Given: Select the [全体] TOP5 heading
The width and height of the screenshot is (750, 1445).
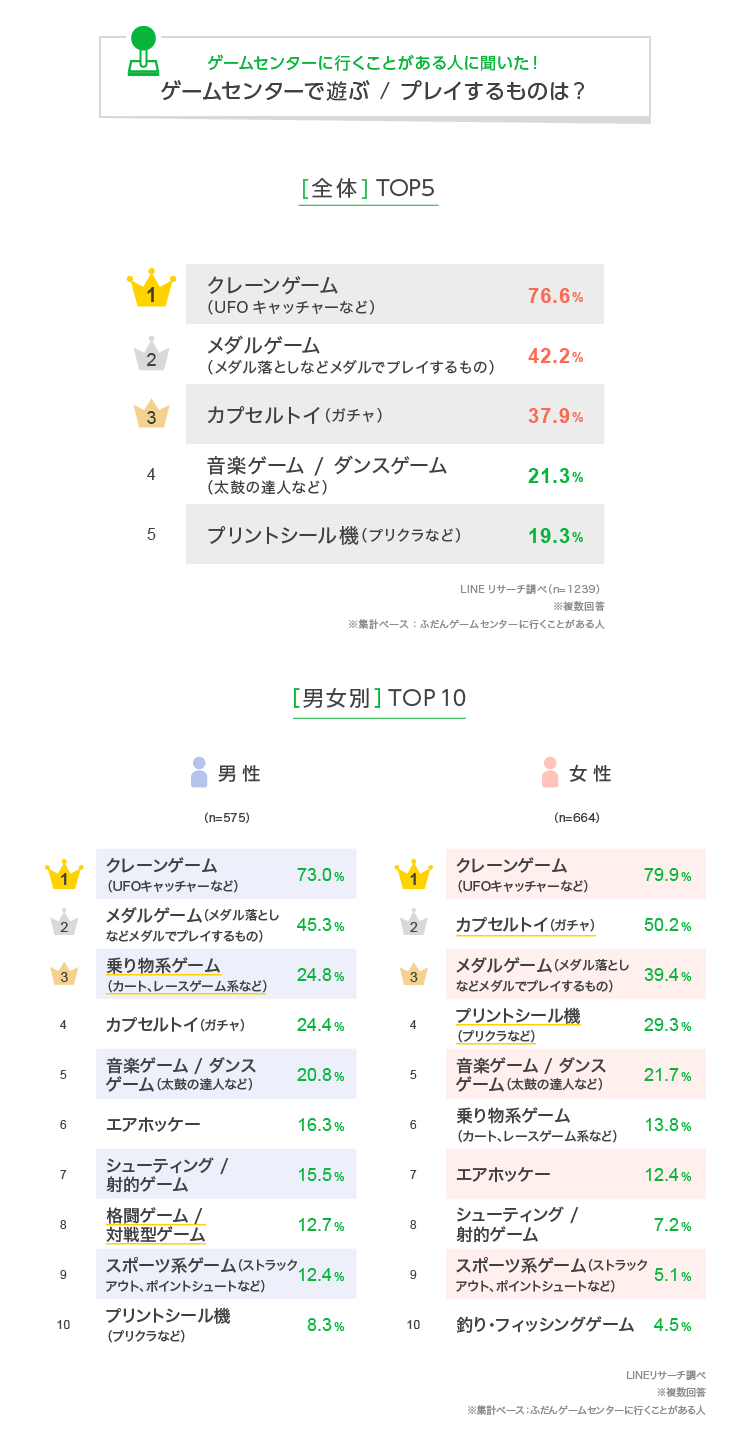Looking at the screenshot, I should point(368,189).
